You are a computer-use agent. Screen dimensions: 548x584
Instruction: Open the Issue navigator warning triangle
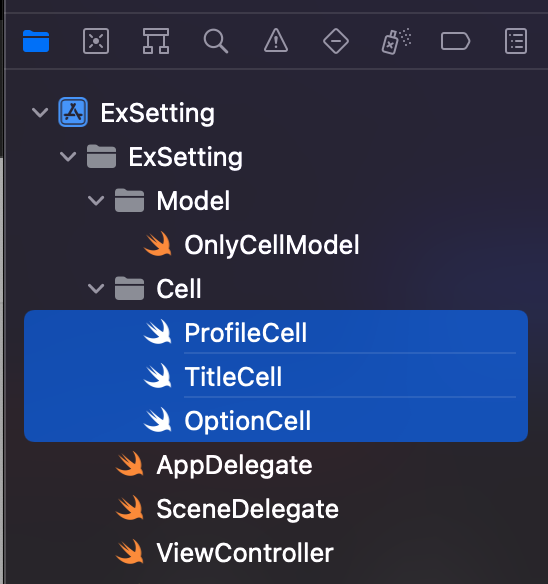click(276, 40)
